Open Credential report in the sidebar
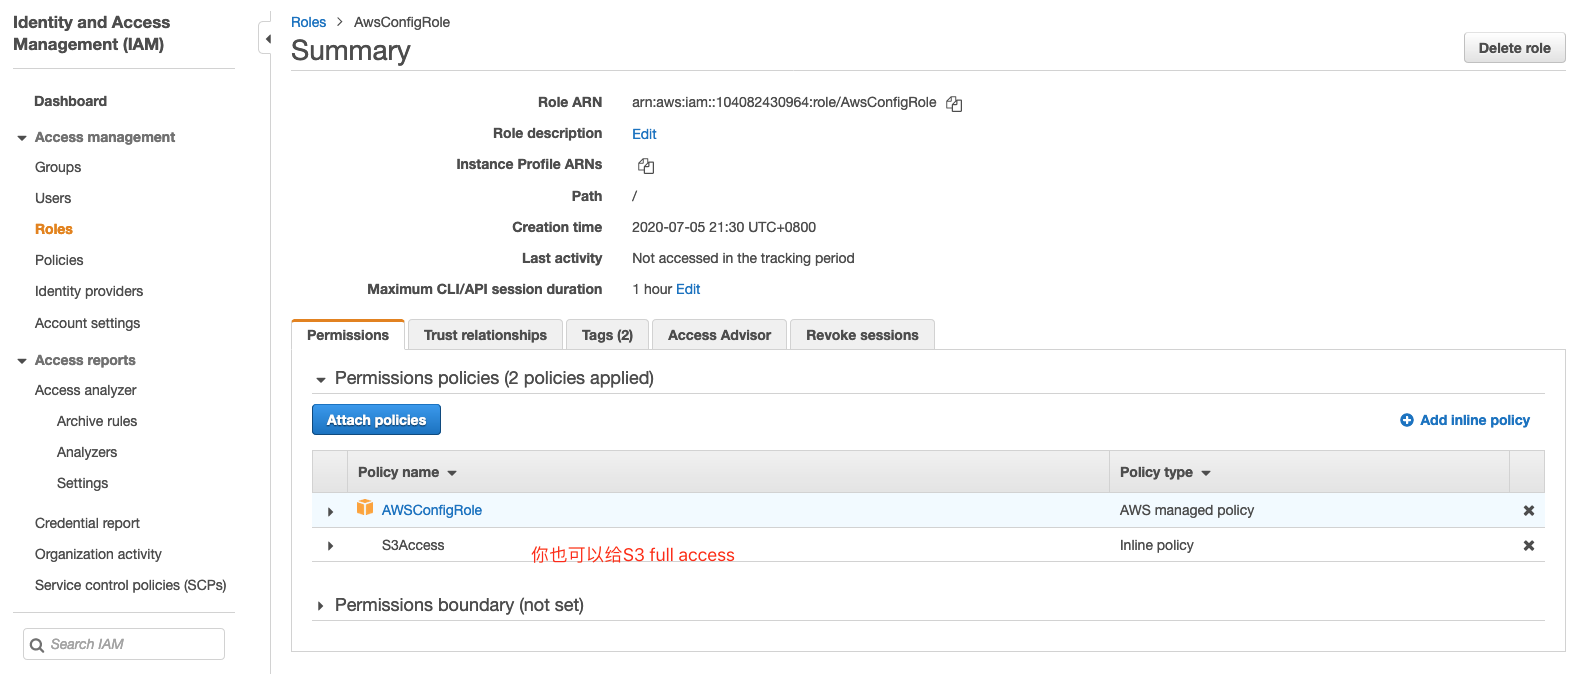The height and width of the screenshot is (674, 1582). point(87,523)
